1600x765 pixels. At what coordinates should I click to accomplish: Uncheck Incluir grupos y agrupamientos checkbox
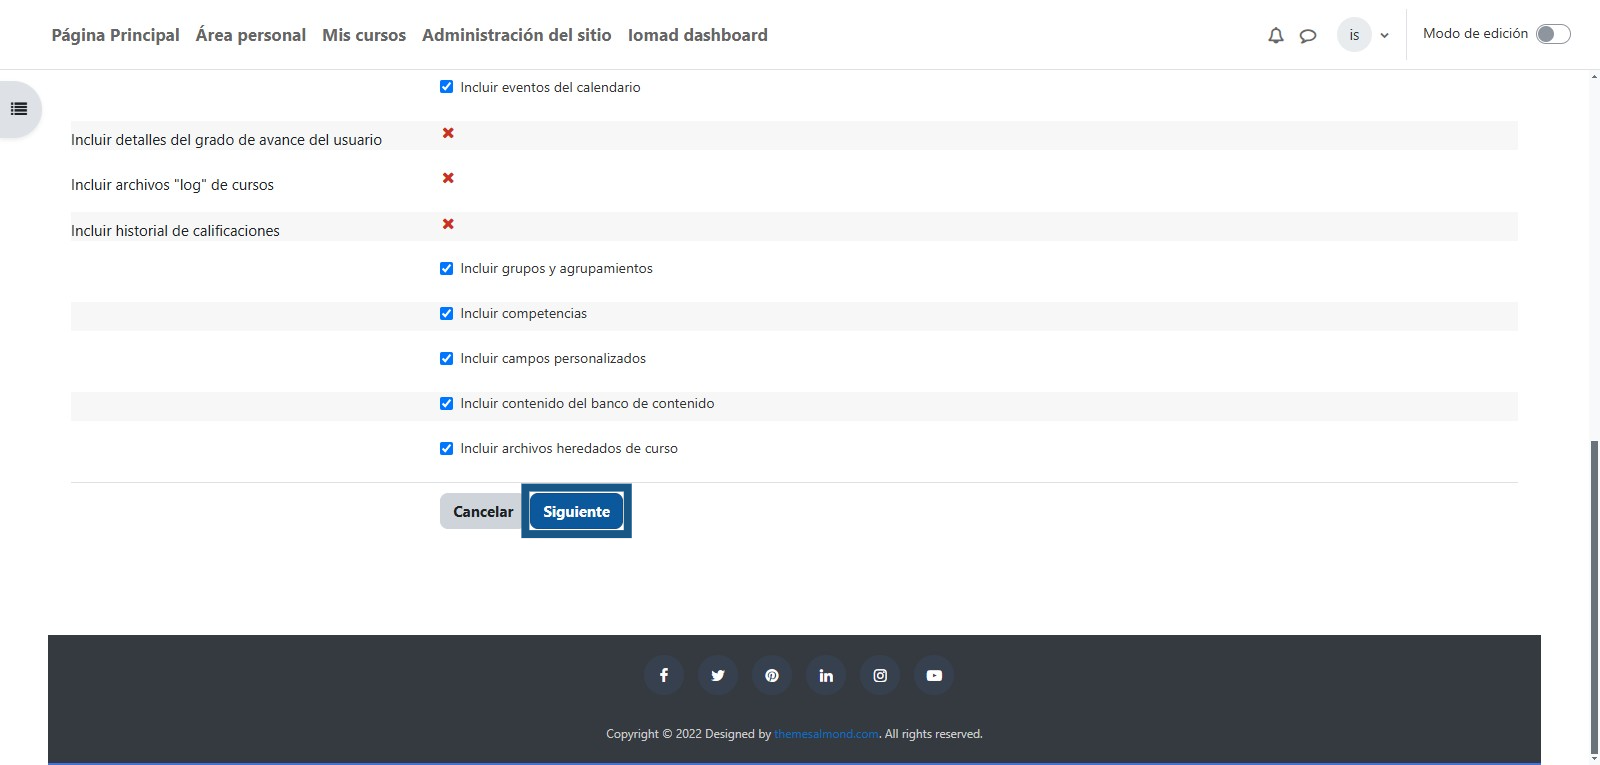pyautogui.click(x=447, y=268)
